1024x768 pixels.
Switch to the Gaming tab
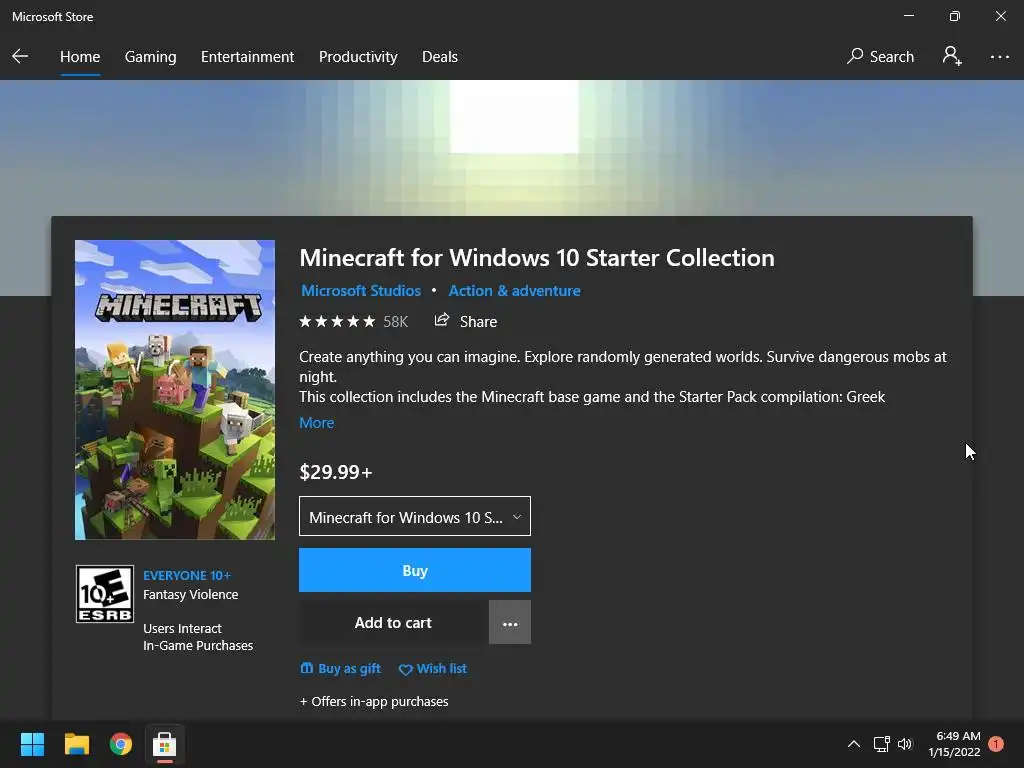click(150, 57)
